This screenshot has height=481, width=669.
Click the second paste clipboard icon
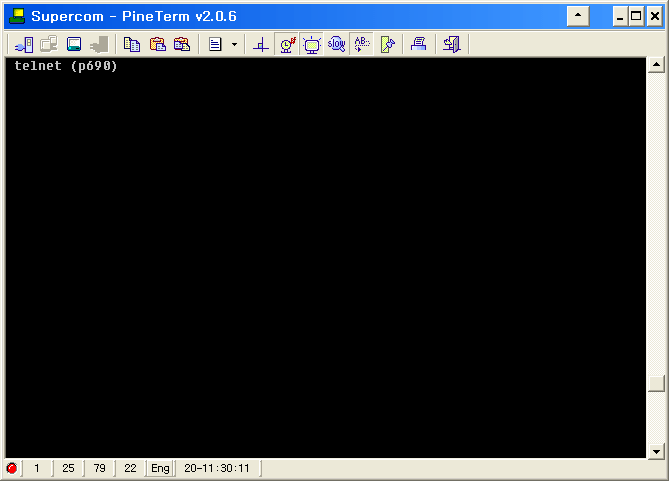(x=182, y=44)
